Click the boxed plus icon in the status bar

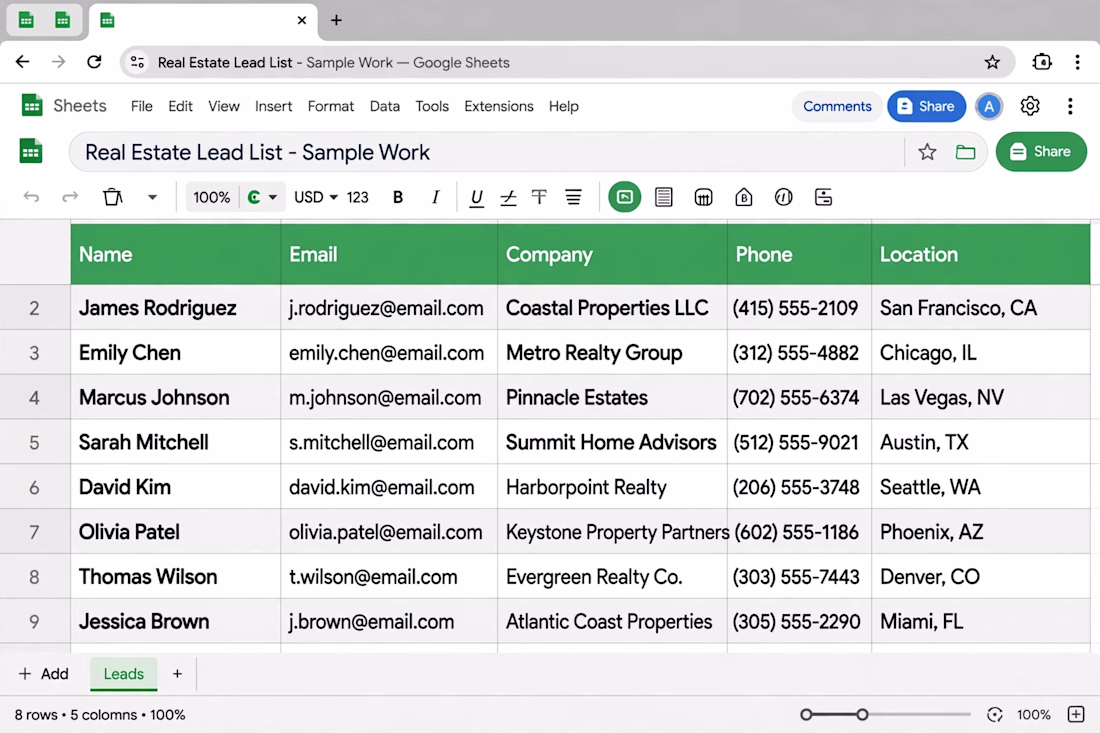[1076, 715]
